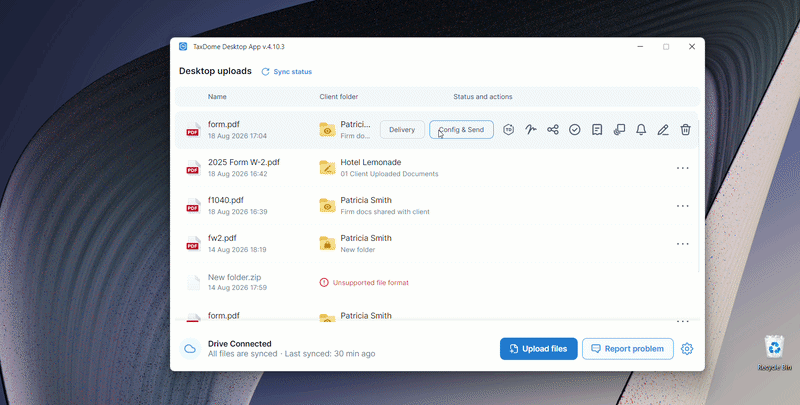Click the TD hexagon icon on form.pdf row

click(x=508, y=130)
